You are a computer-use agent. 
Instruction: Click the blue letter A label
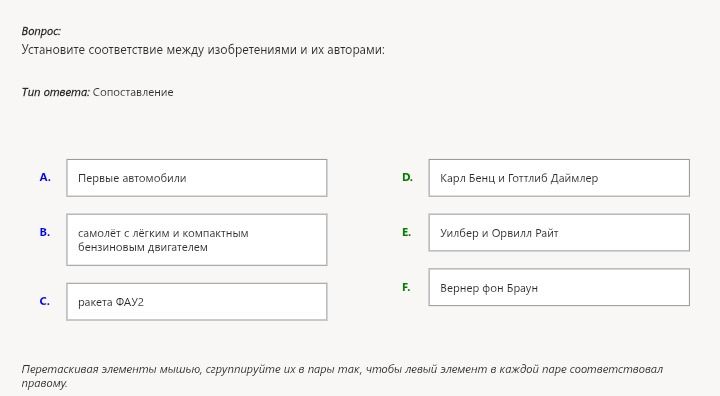tap(45, 177)
